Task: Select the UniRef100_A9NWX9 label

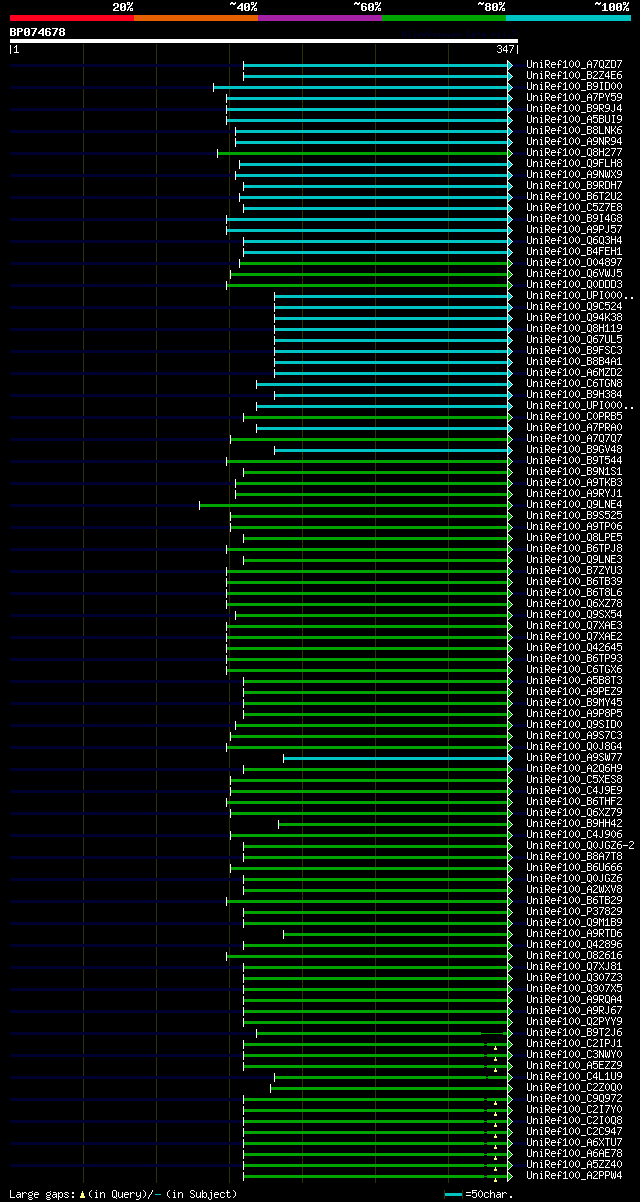Action: [574, 174]
